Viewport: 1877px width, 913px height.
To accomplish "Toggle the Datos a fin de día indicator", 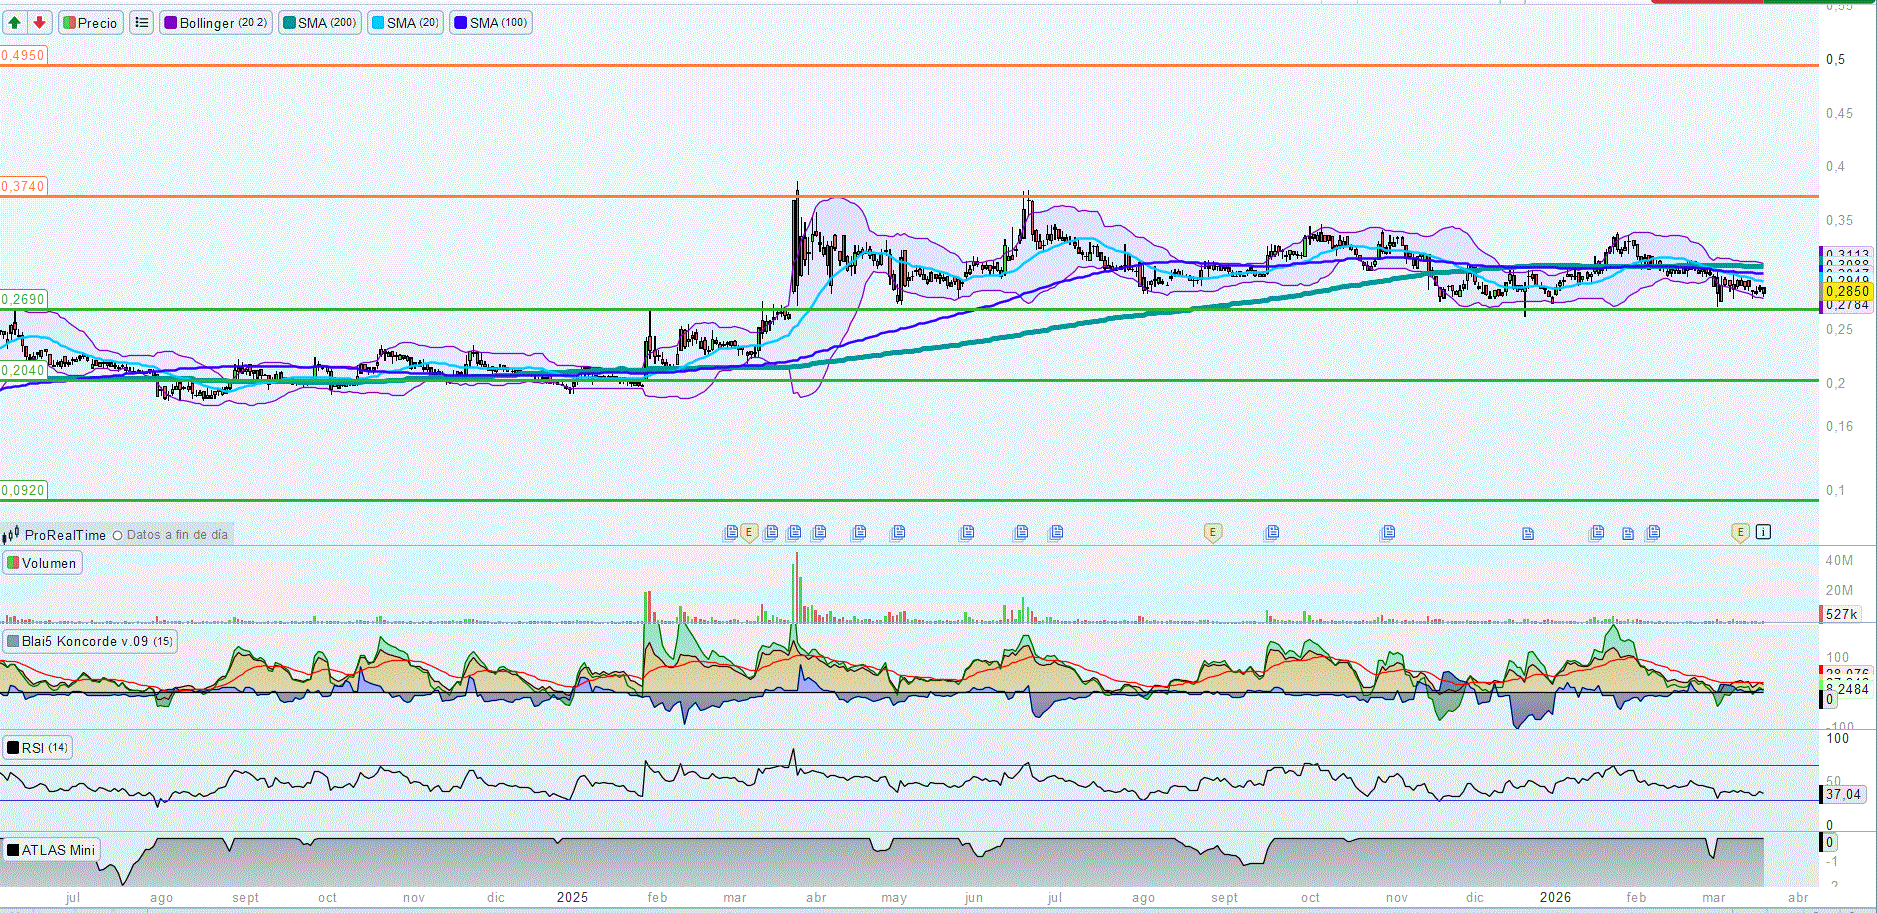I will coord(118,535).
